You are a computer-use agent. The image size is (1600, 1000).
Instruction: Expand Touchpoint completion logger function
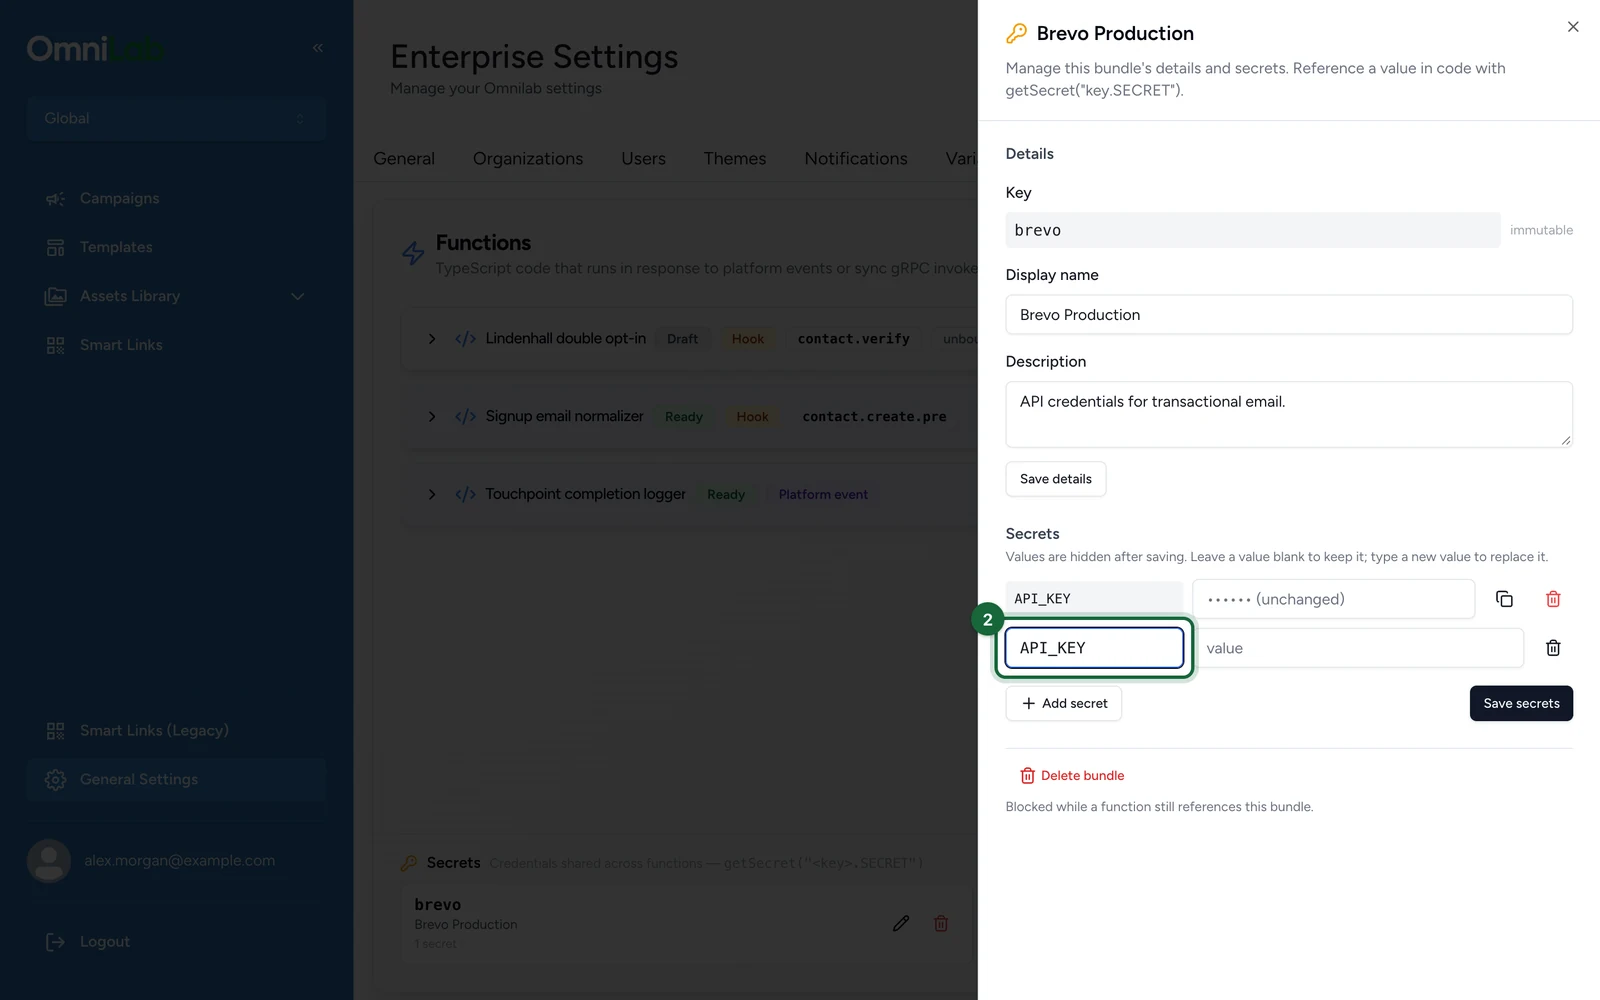click(x=432, y=494)
